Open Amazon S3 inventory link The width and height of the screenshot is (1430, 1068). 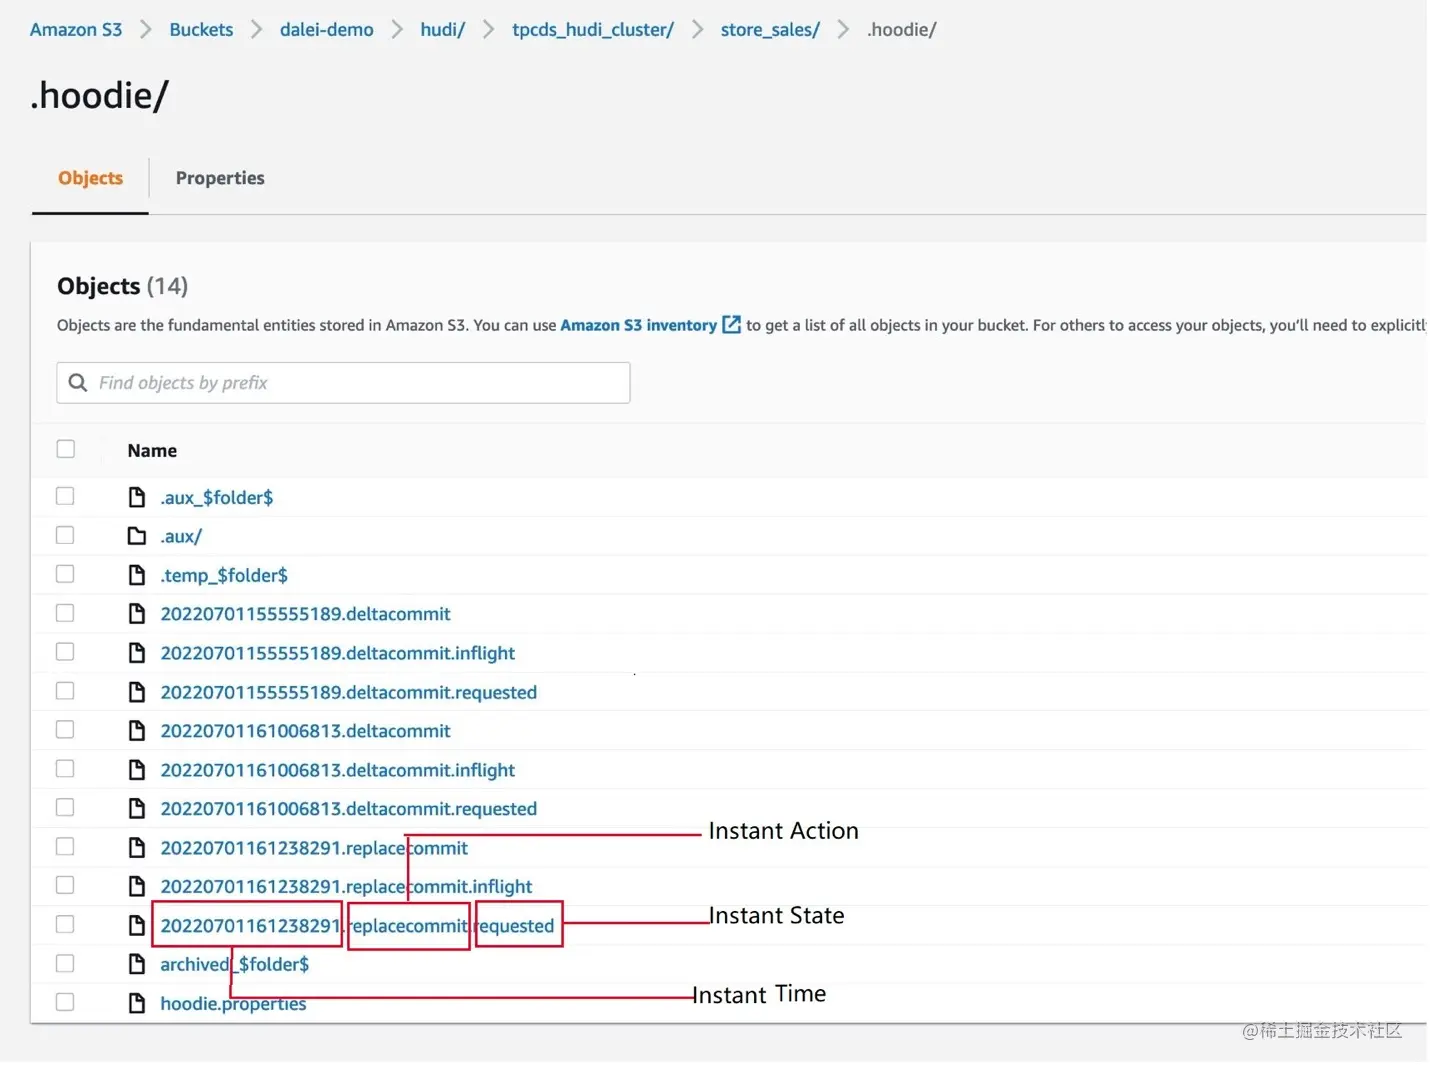(x=639, y=325)
